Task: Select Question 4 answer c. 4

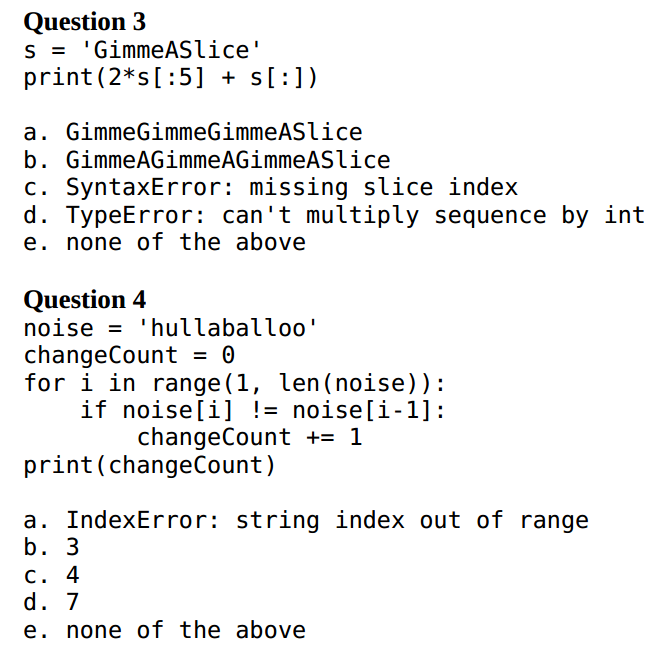Action: [51, 575]
